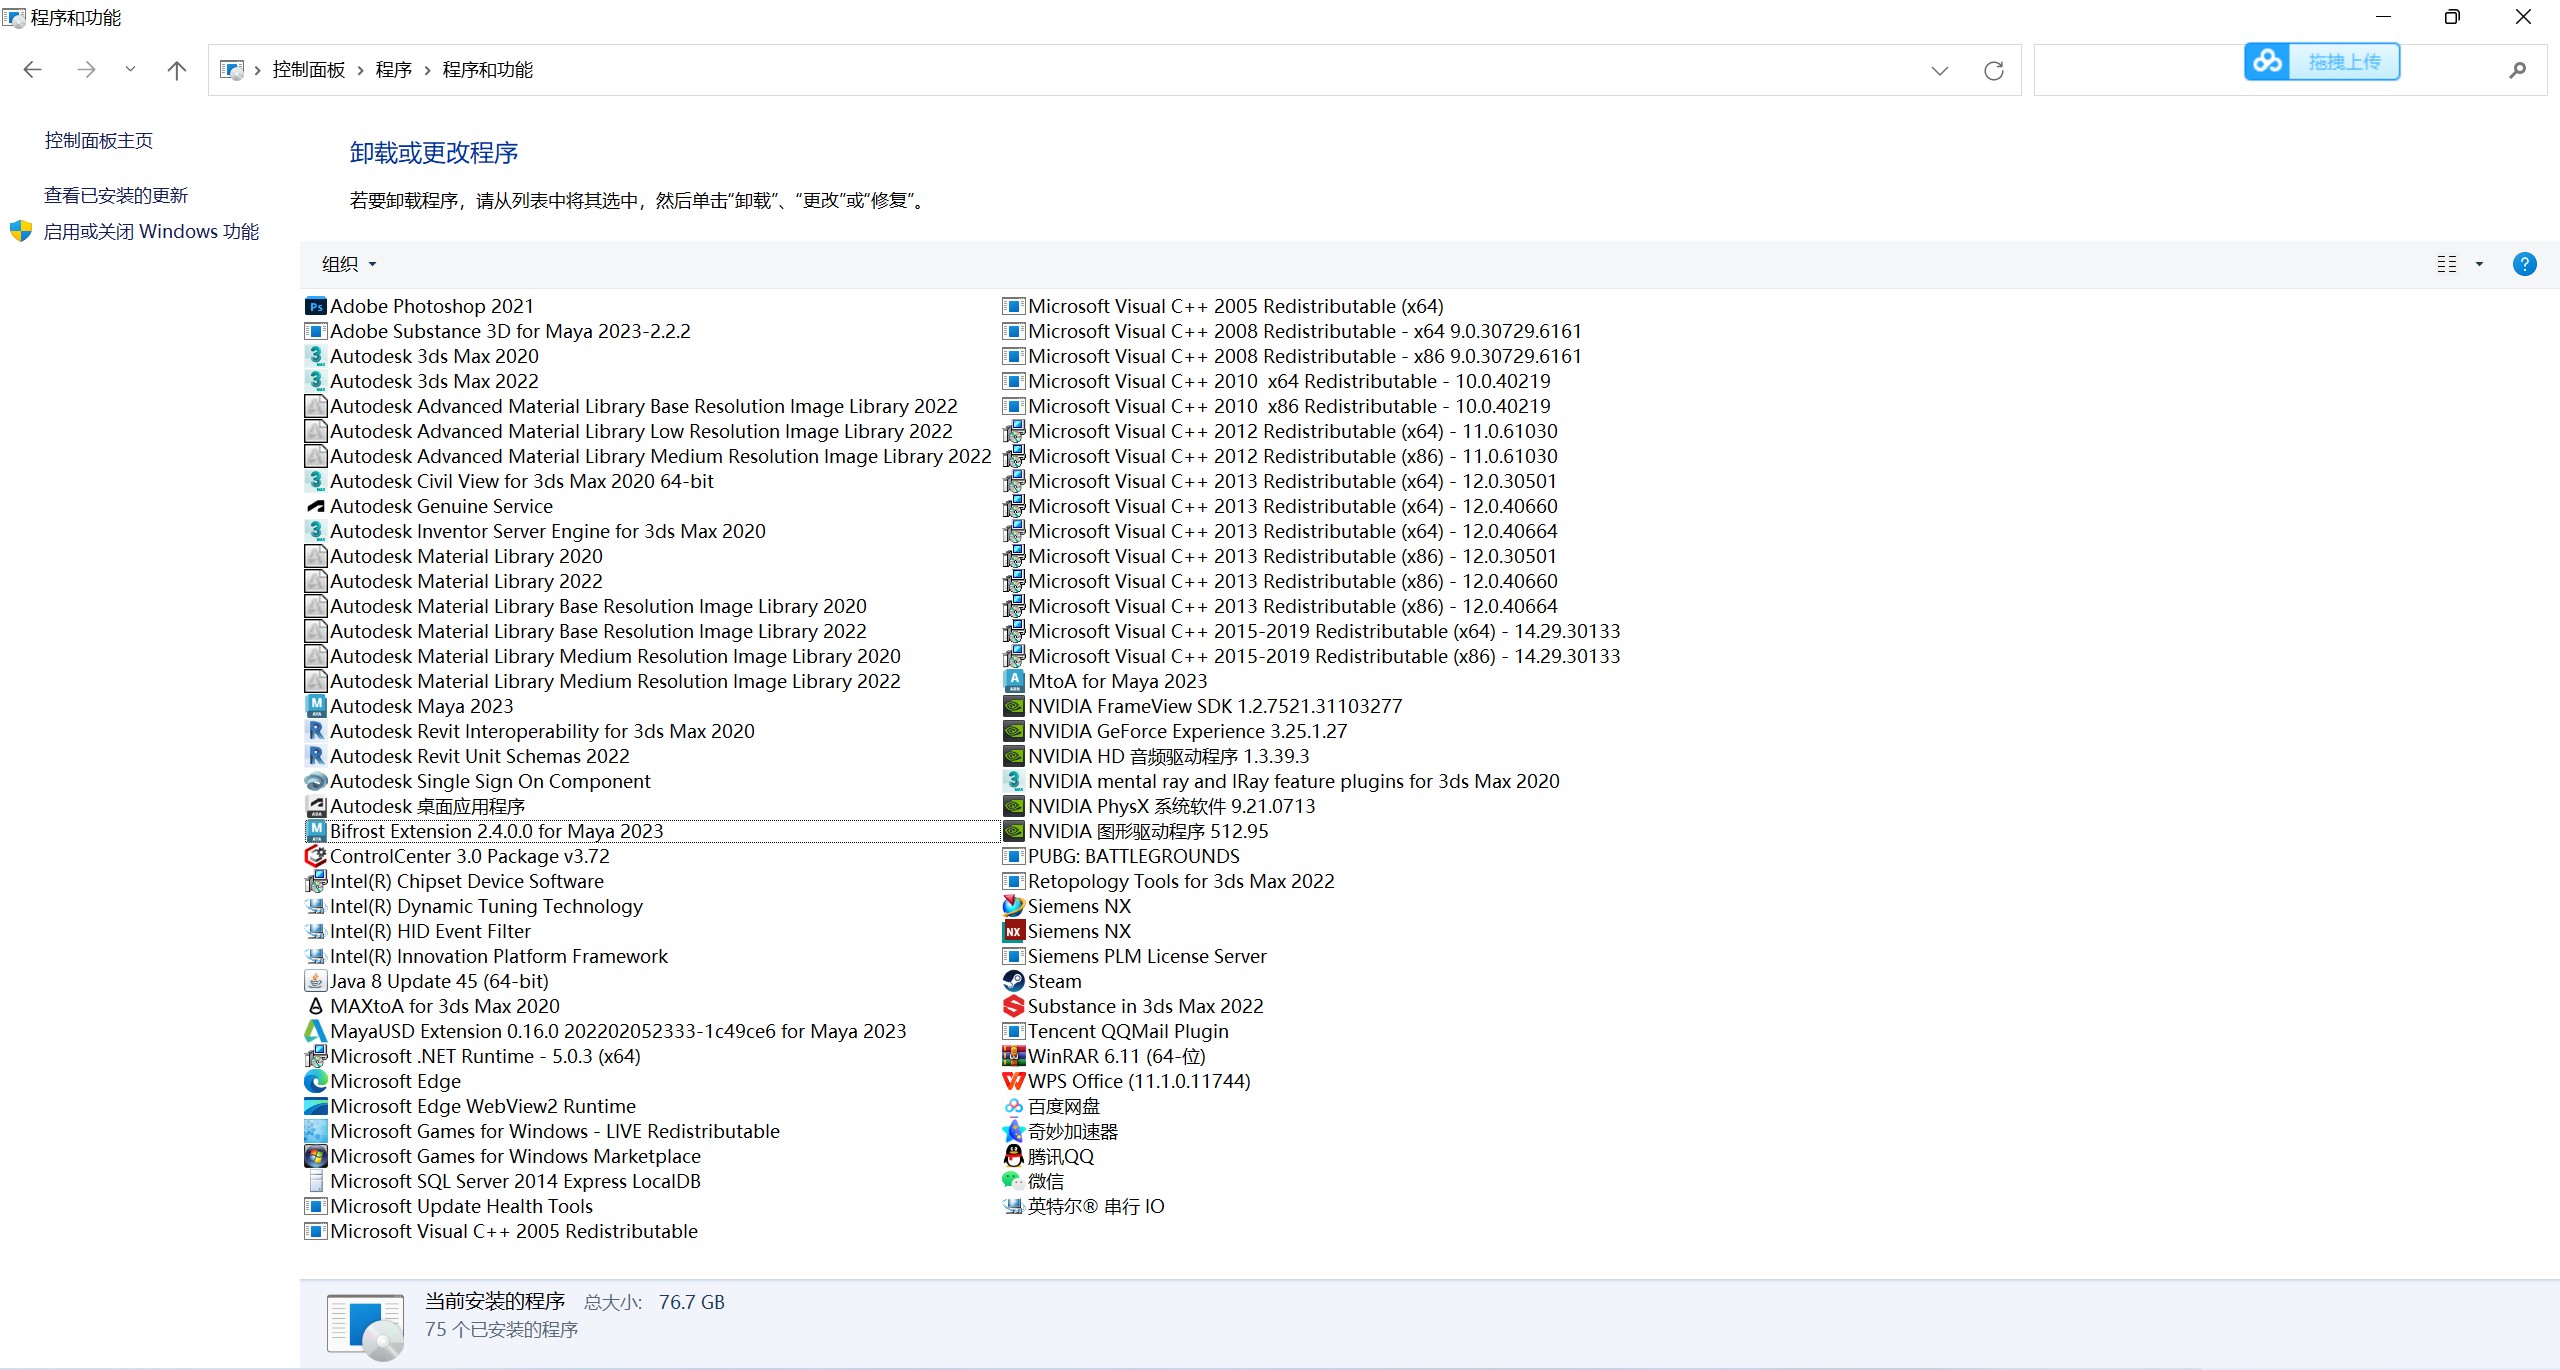Expand the address bar history dropdown
This screenshot has width=2560, height=1370.
(x=1940, y=70)
